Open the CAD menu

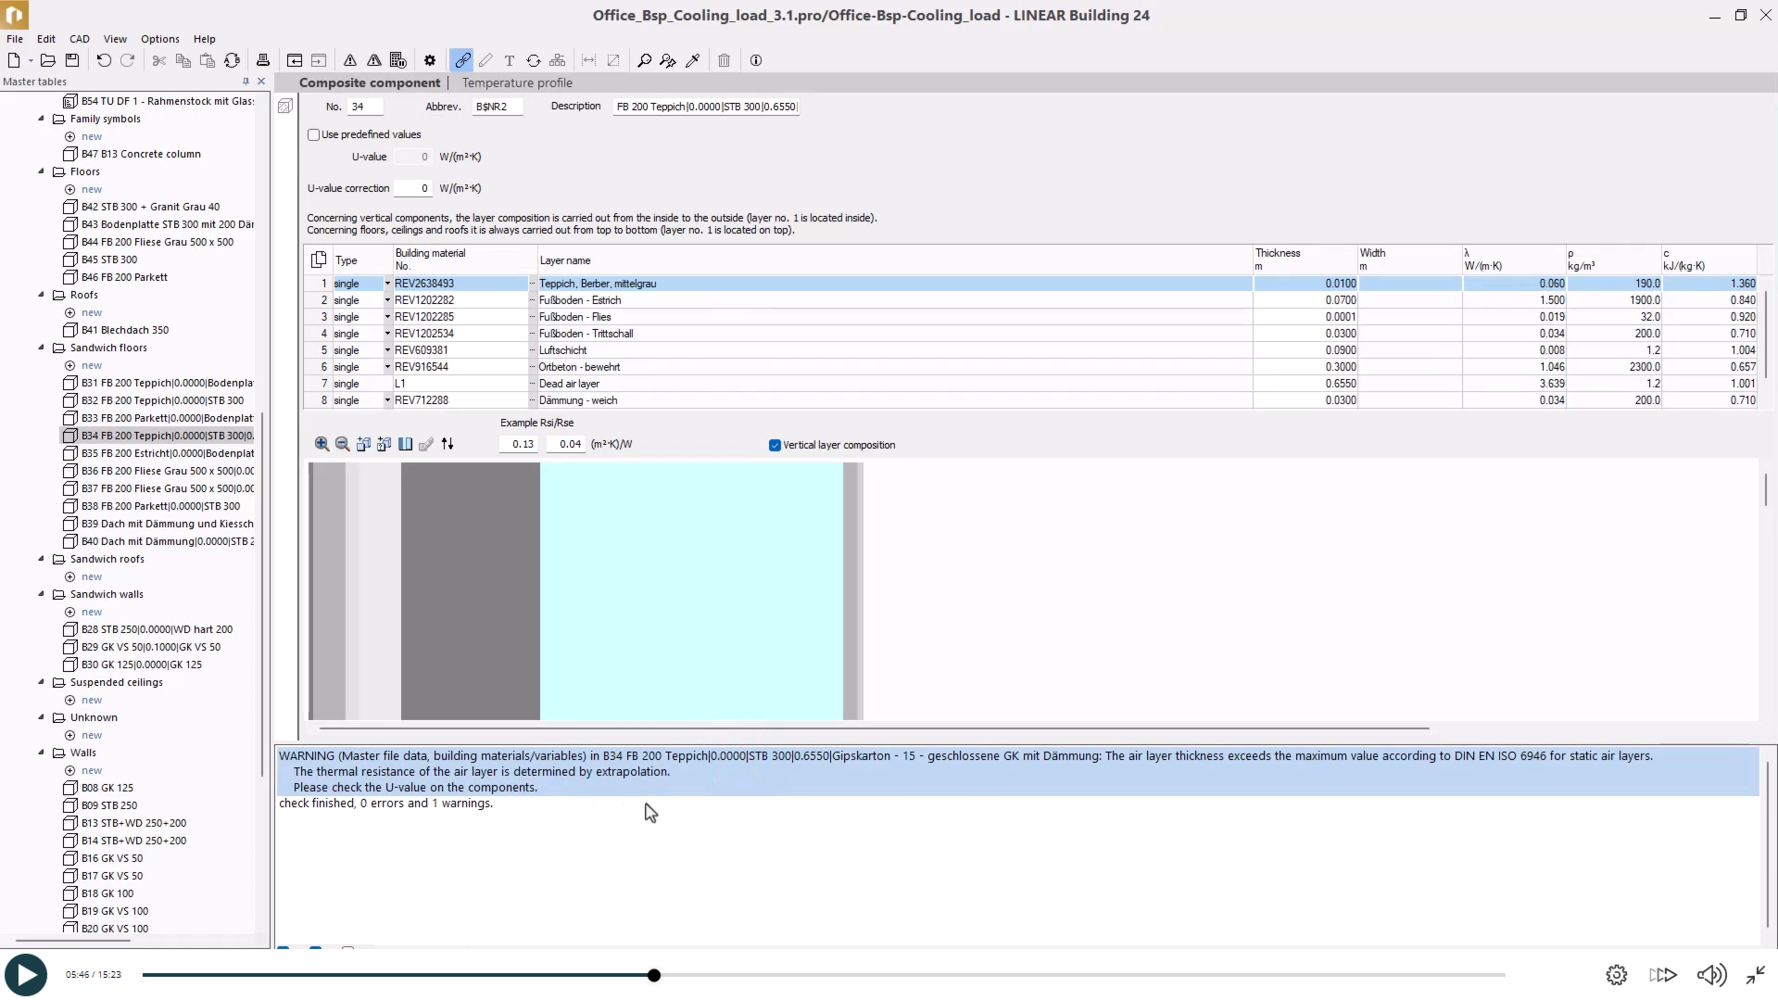(x=79, y=39)
